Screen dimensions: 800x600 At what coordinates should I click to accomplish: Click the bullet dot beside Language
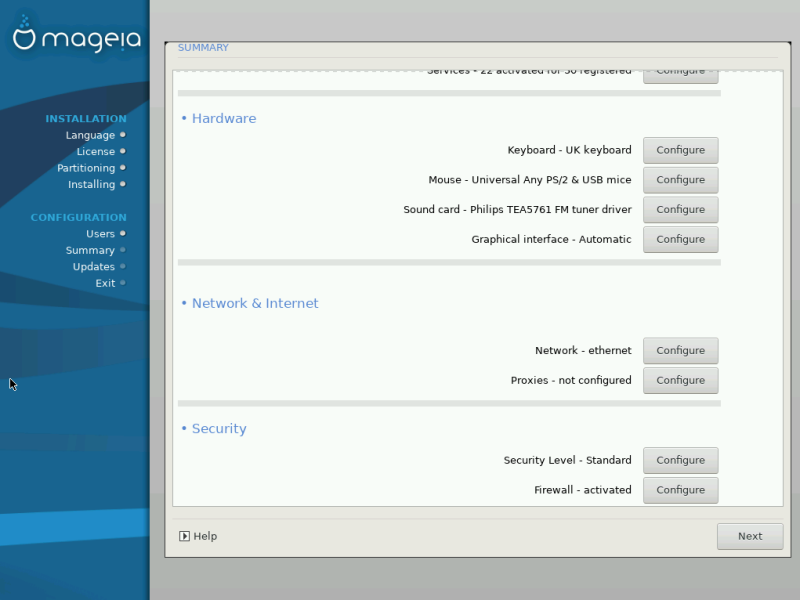click(122, 135)
